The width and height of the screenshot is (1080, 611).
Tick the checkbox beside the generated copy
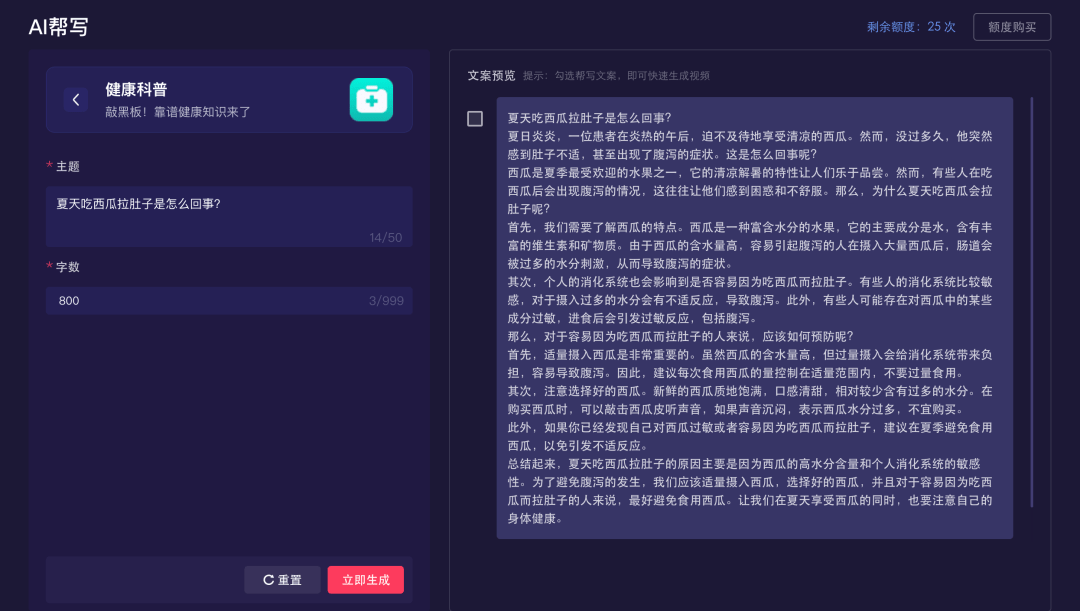coord(475,118)
